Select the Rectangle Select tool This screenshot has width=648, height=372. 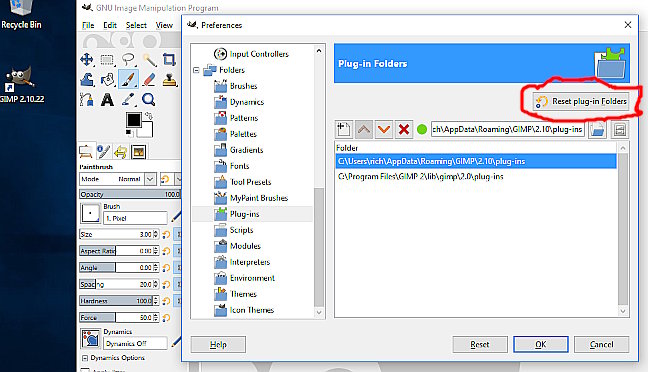tap(107, 60)
